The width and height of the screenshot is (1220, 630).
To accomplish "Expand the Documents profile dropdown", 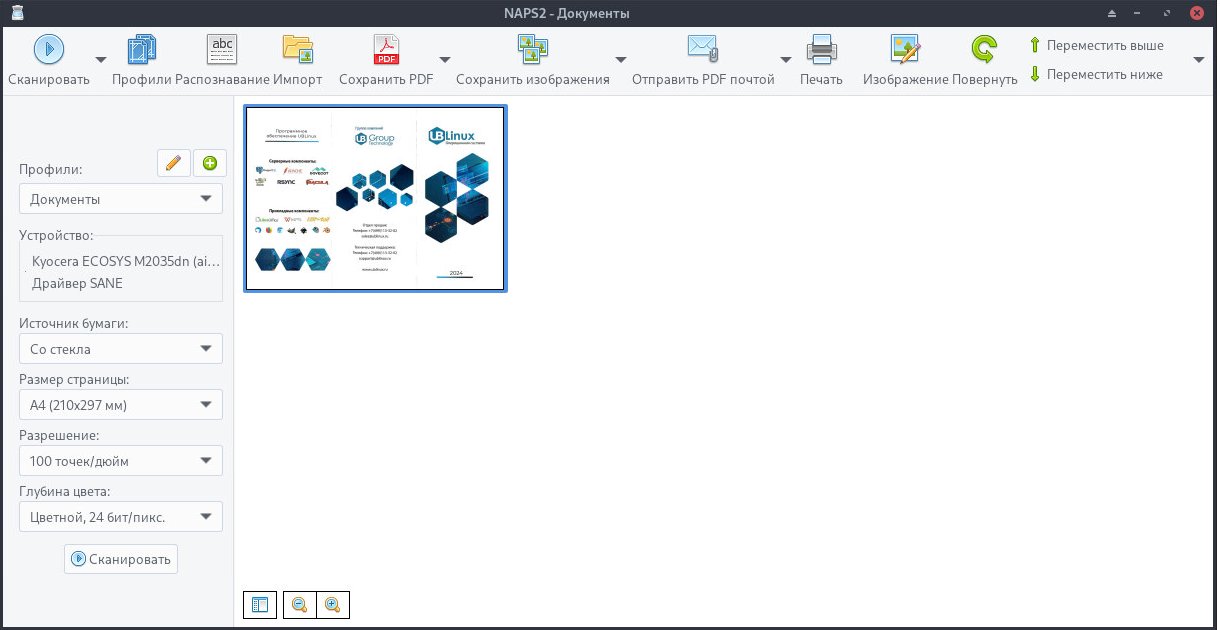I will tap(121, 199).
